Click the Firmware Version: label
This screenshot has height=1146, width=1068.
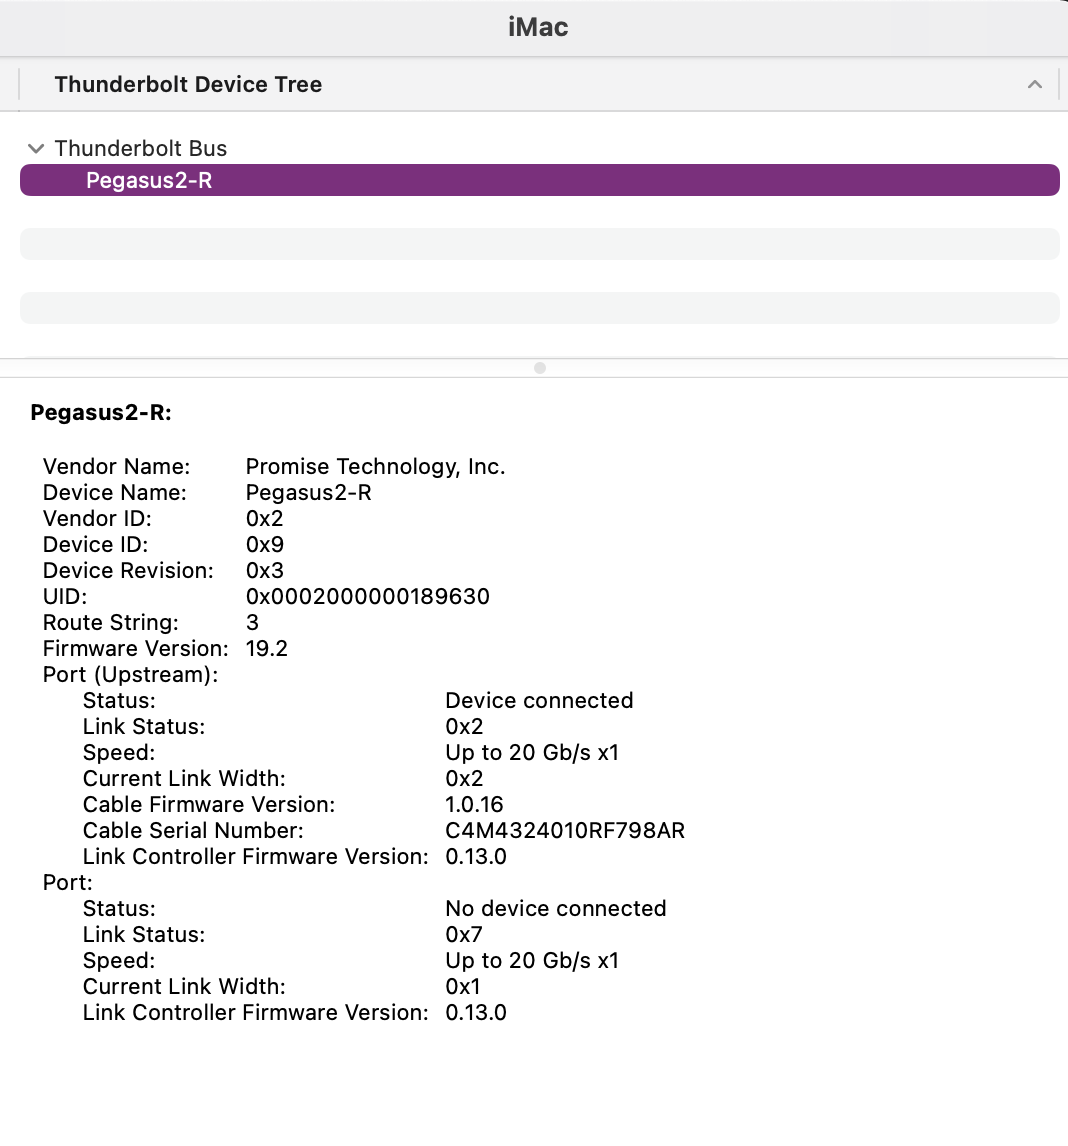click(136, 648)
